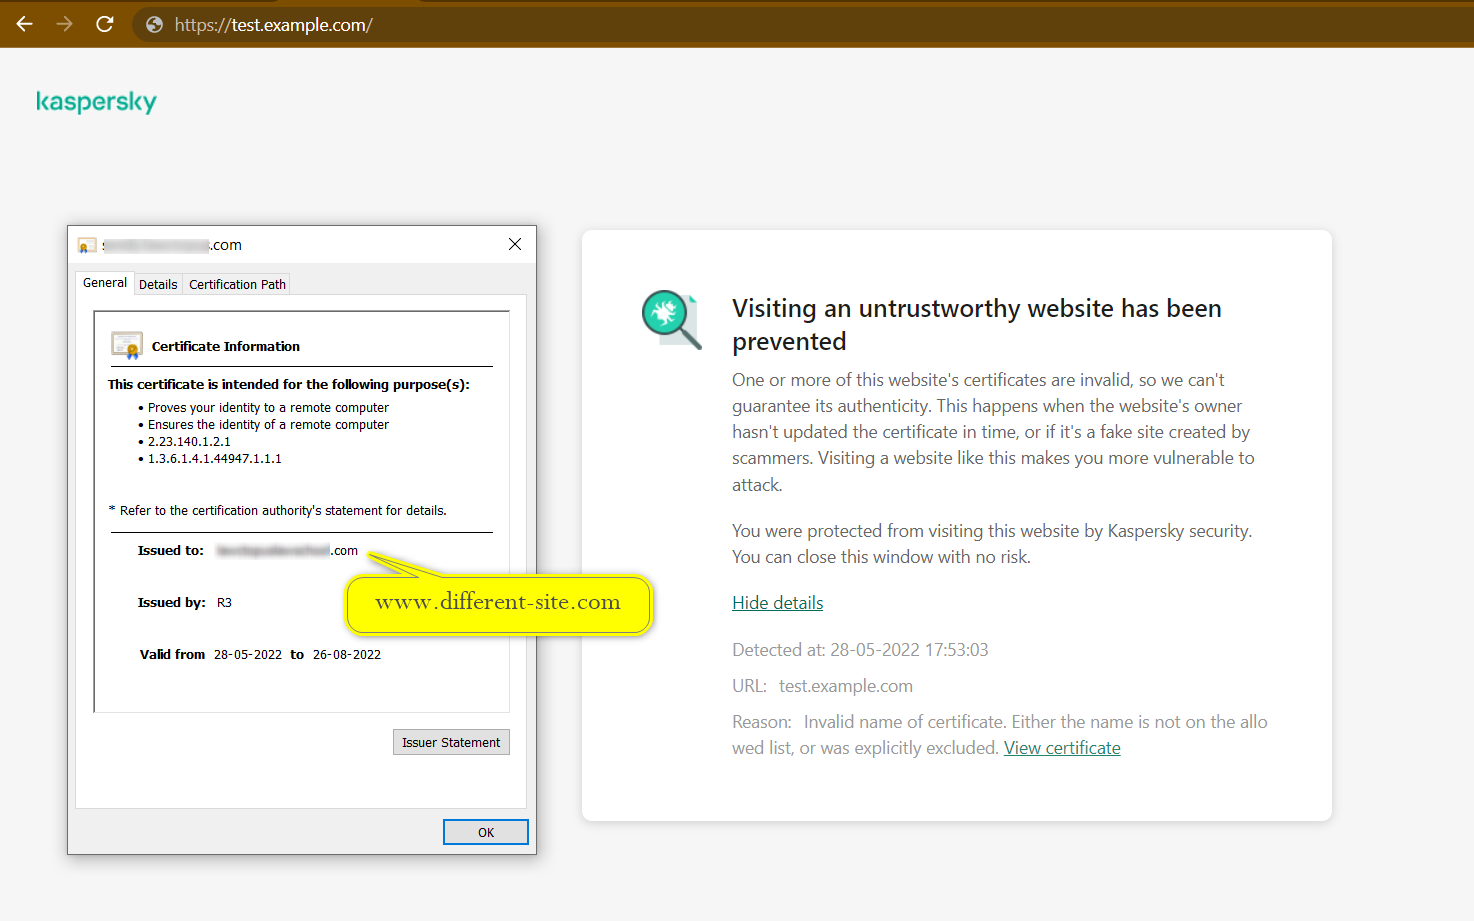The height and width of the screenshot is (921, 1474).
Task: Click the magnifier bug warning icon
Action: point(671,319)
